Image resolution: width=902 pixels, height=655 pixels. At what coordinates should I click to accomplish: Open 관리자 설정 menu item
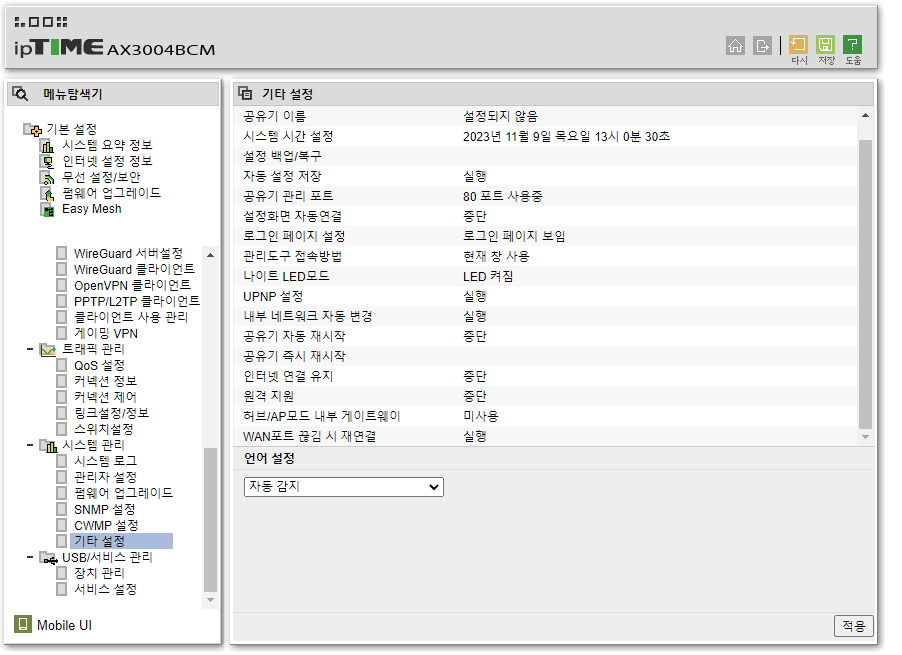pyautogui.click(x=105, y=477)
